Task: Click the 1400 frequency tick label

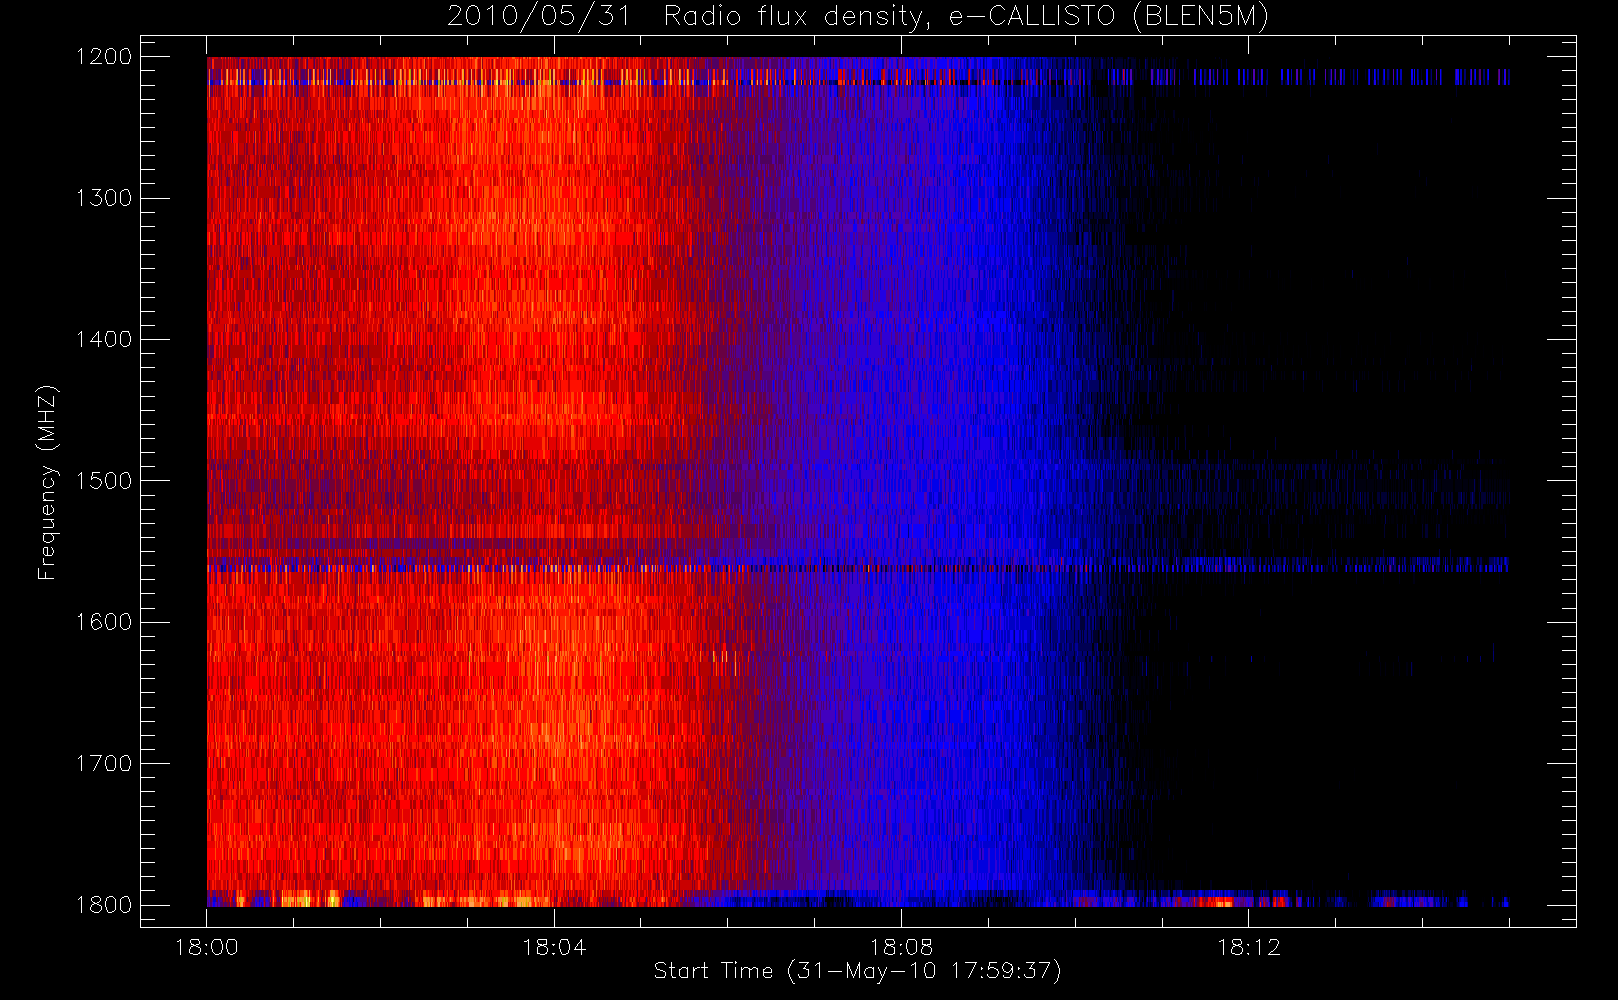Action: (x=104, y=340)
